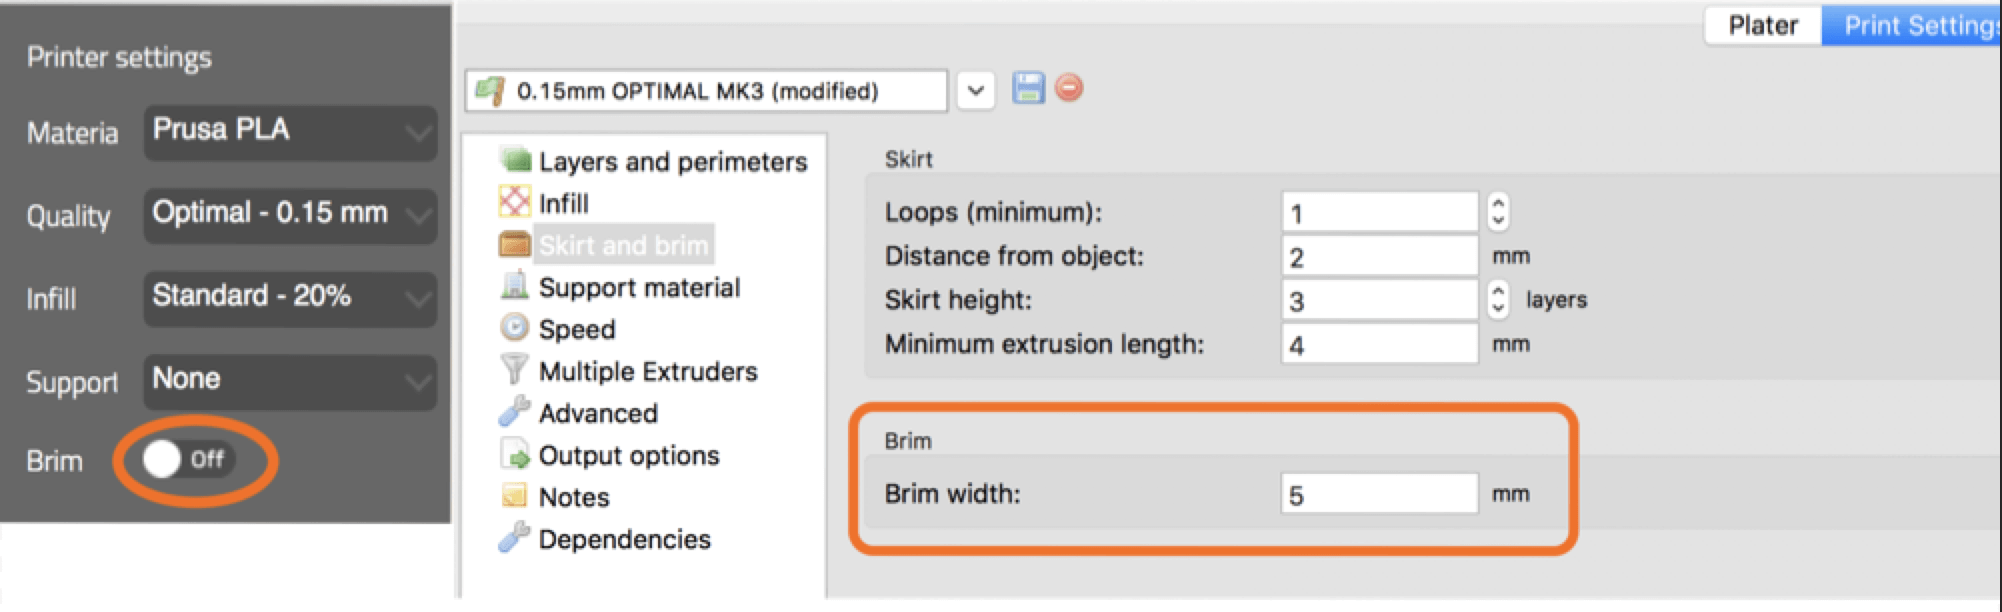
Task: Click the Support material icon
Action: tap(515, 286)
